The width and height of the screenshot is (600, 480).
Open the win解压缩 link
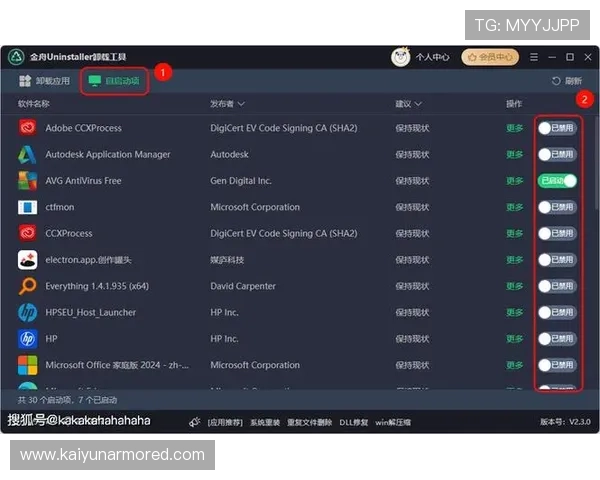point(393,422)
